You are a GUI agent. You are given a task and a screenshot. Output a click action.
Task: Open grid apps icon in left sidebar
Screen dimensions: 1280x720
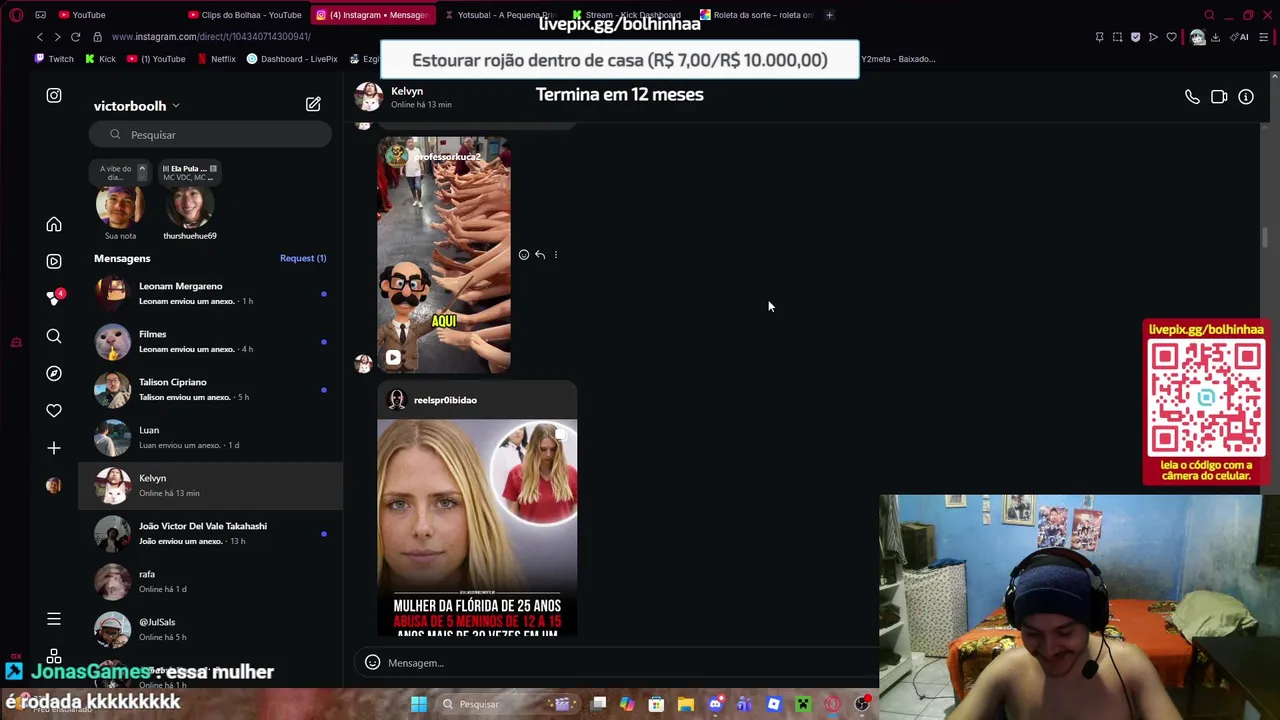pyautogui.click(x=54, y=656)
